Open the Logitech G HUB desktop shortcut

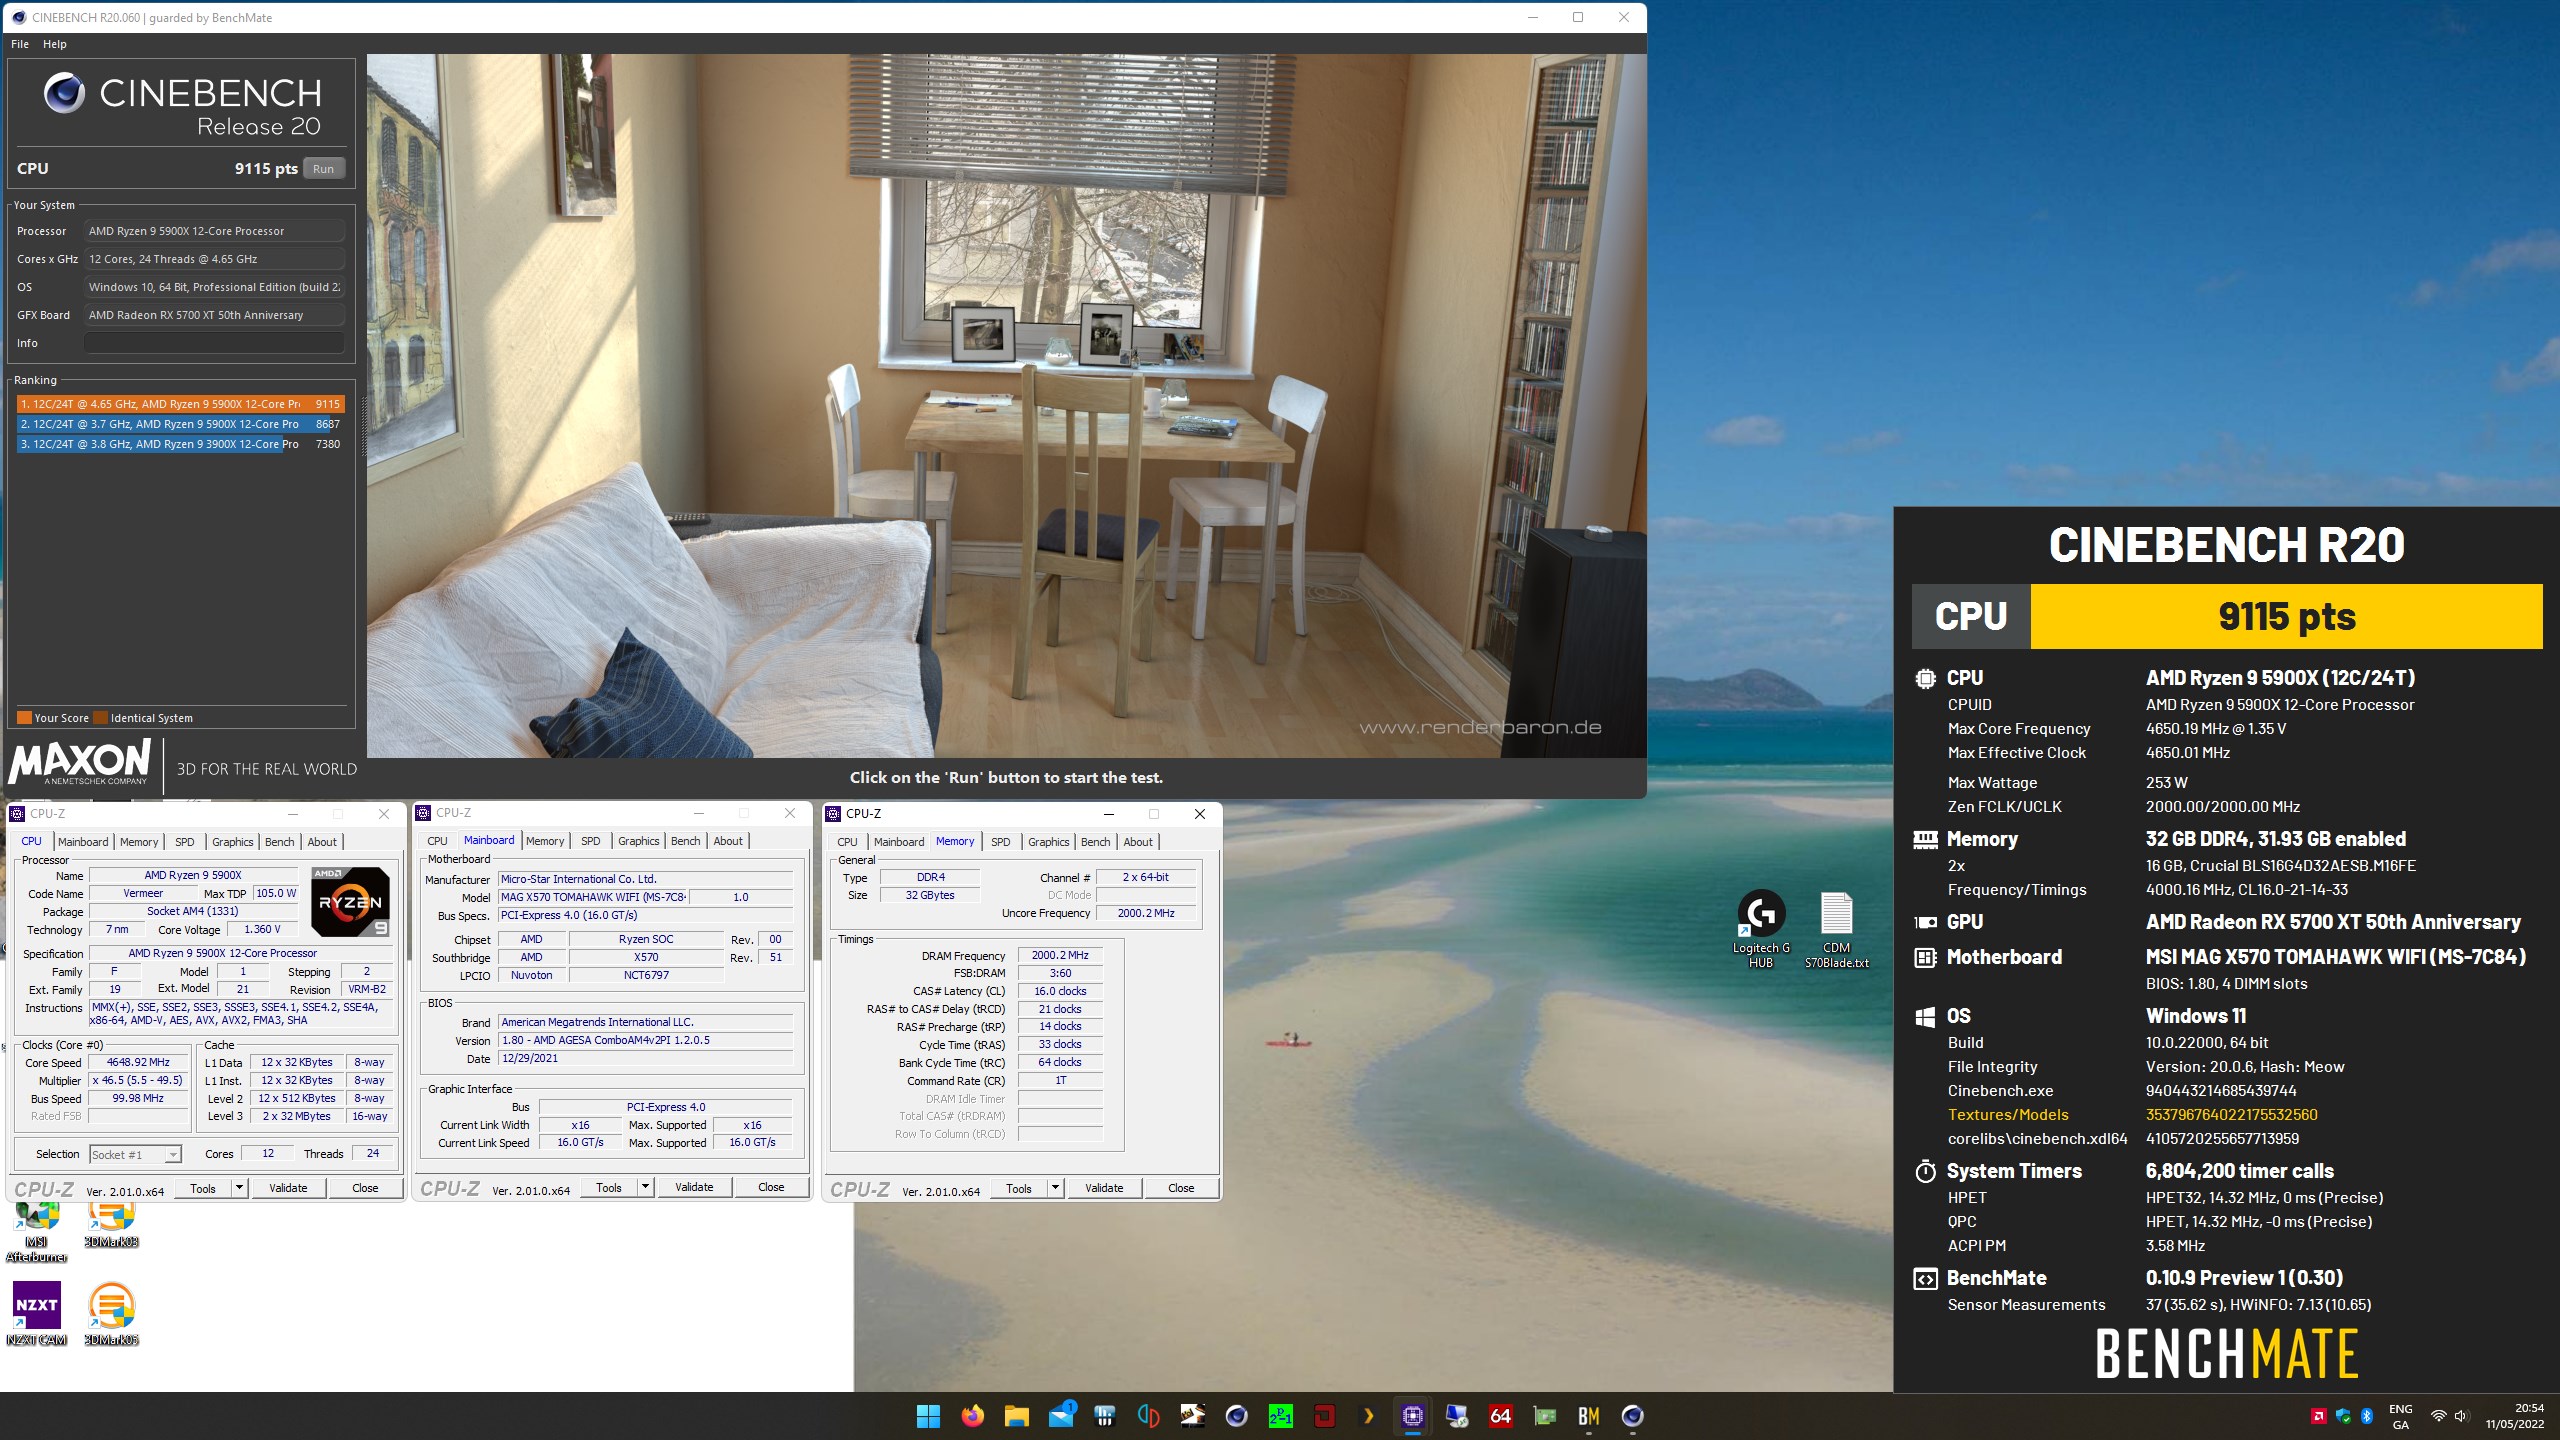coord(1761,930)
